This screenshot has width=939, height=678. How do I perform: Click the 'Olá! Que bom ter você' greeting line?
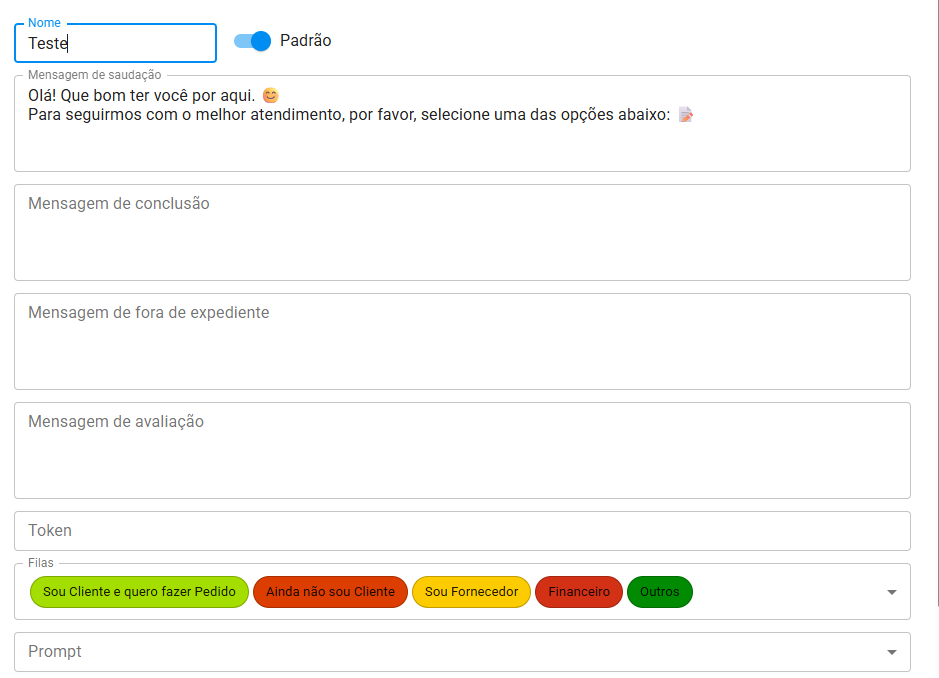click(142, 96)
